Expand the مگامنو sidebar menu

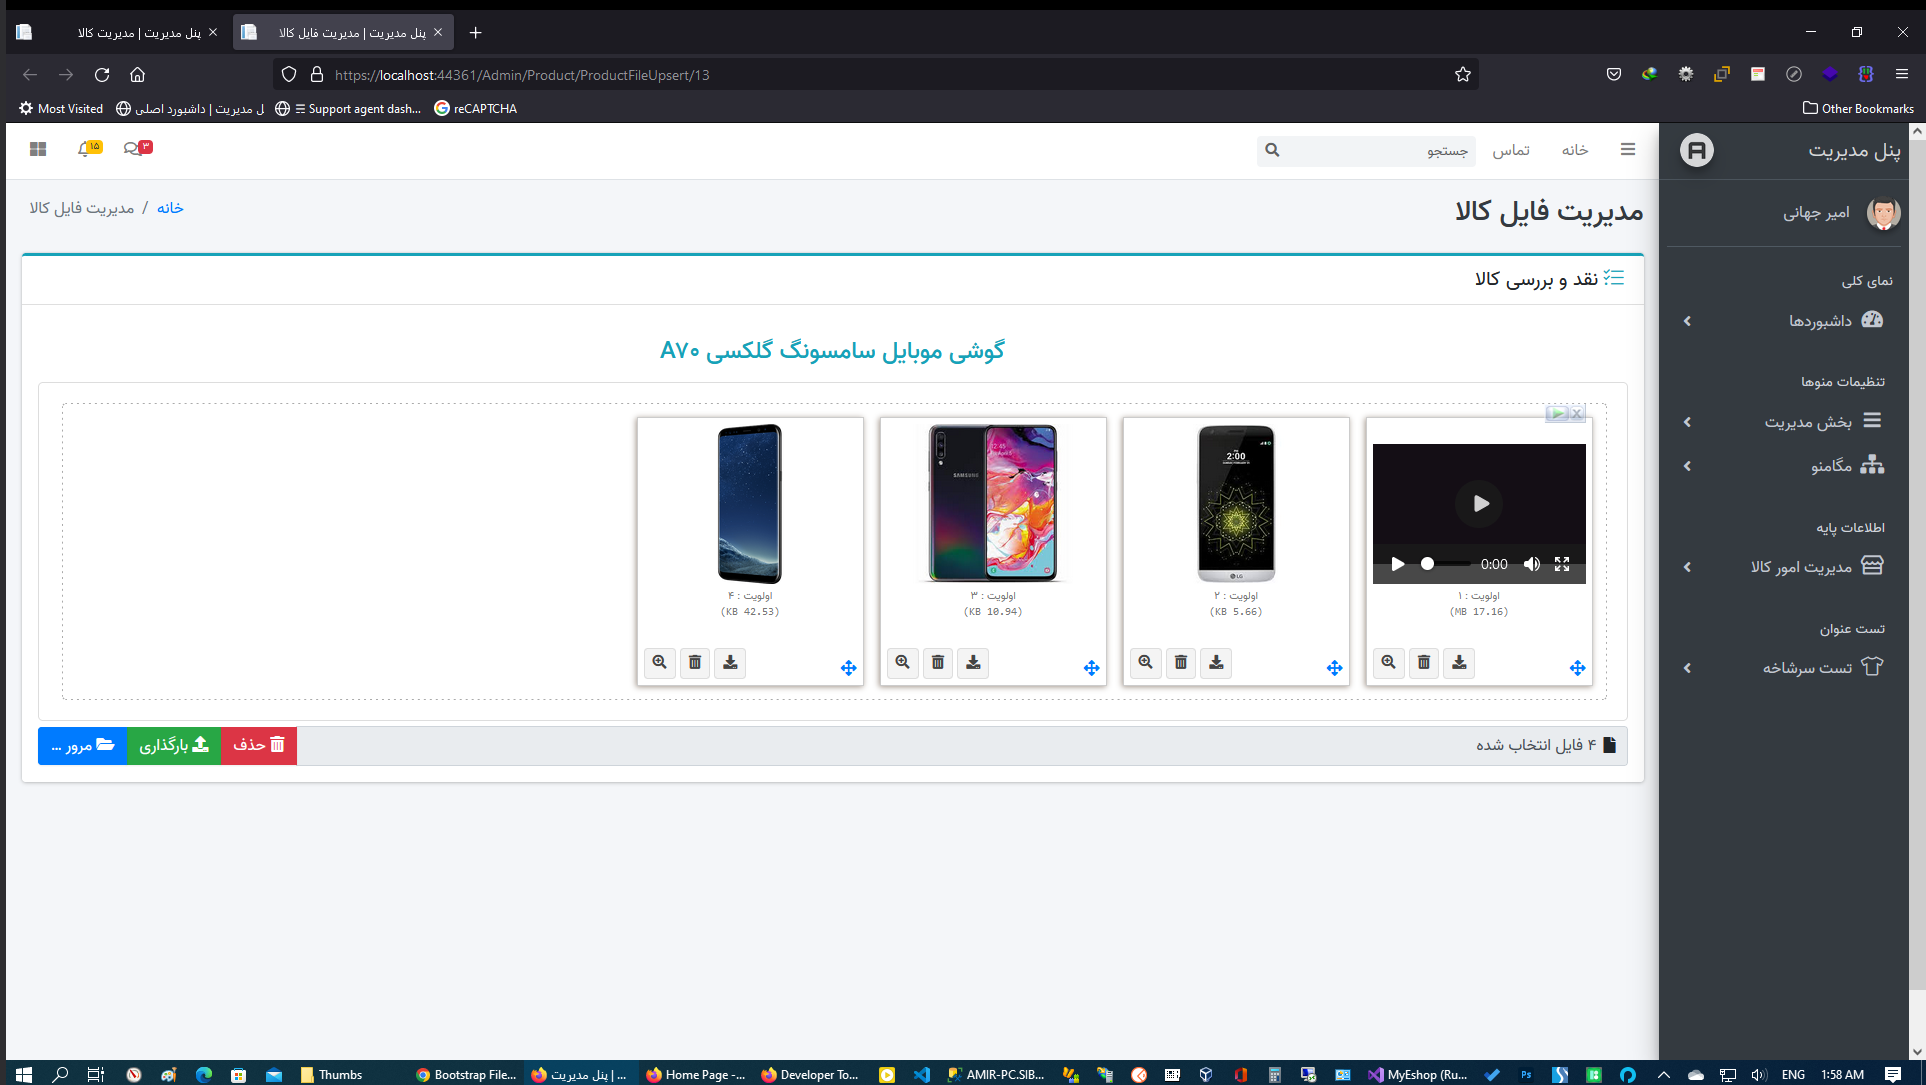(x=1786, y=466)
